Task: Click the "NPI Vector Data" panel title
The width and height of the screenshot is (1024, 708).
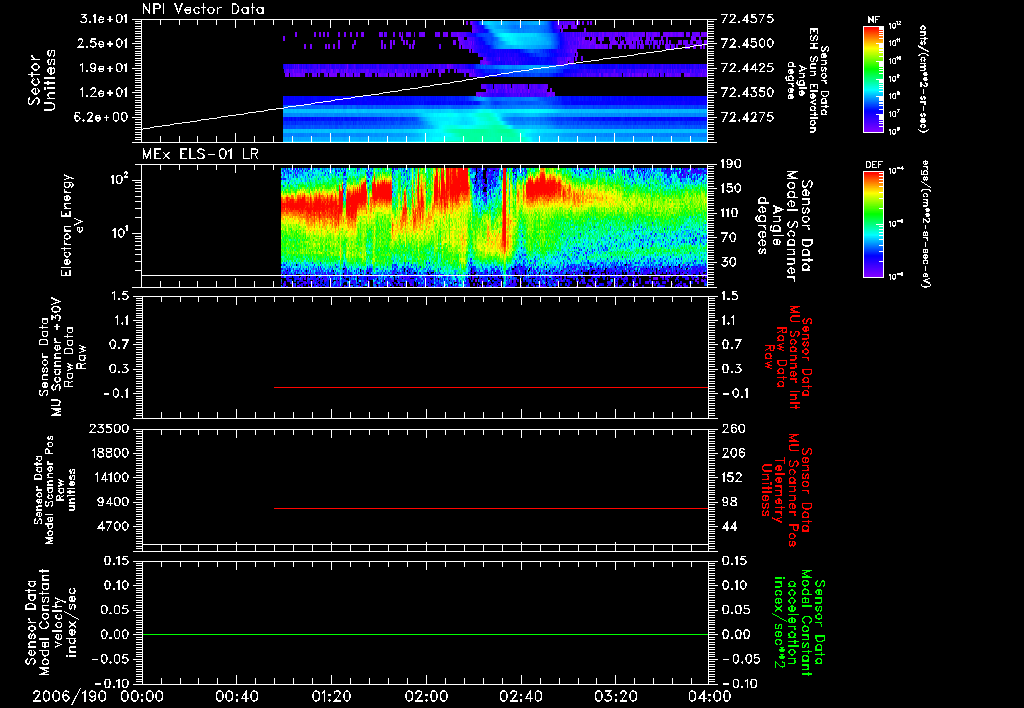Action: click(x=204, y=9)
